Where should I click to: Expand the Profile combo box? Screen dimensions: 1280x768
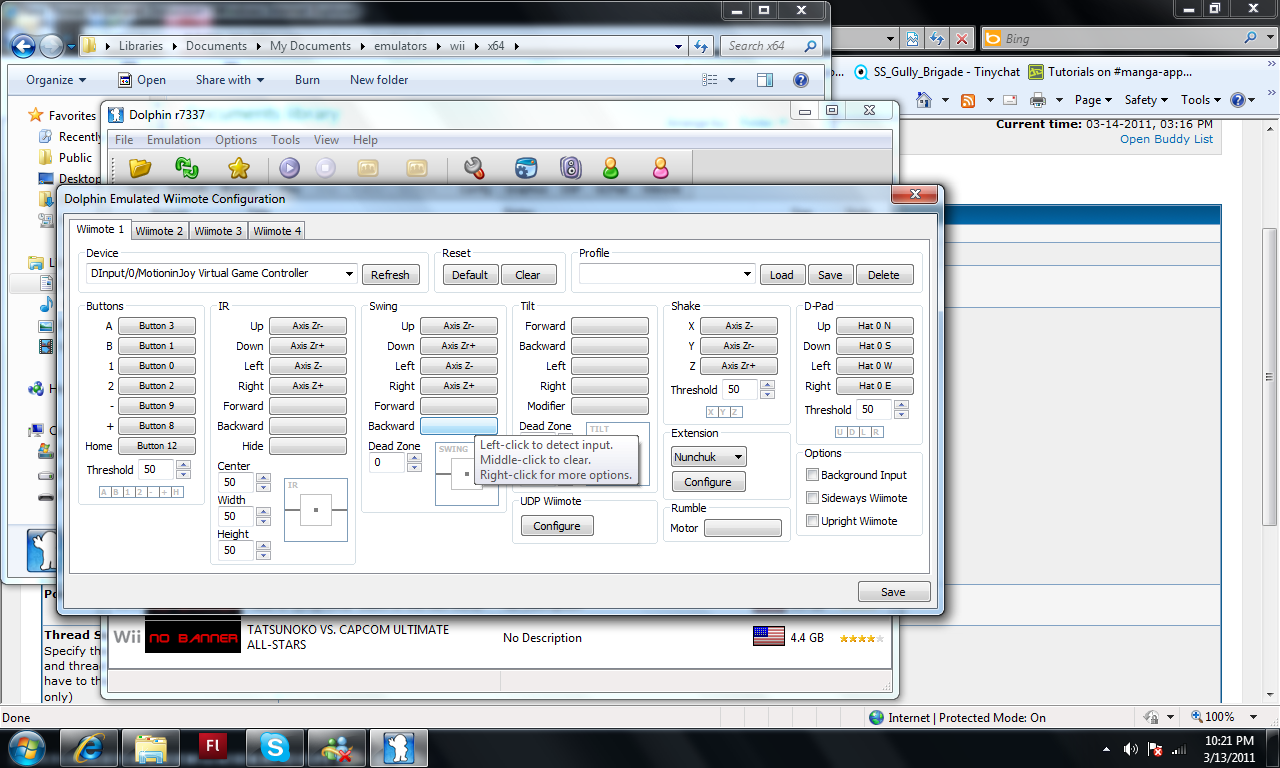(748, 275)
